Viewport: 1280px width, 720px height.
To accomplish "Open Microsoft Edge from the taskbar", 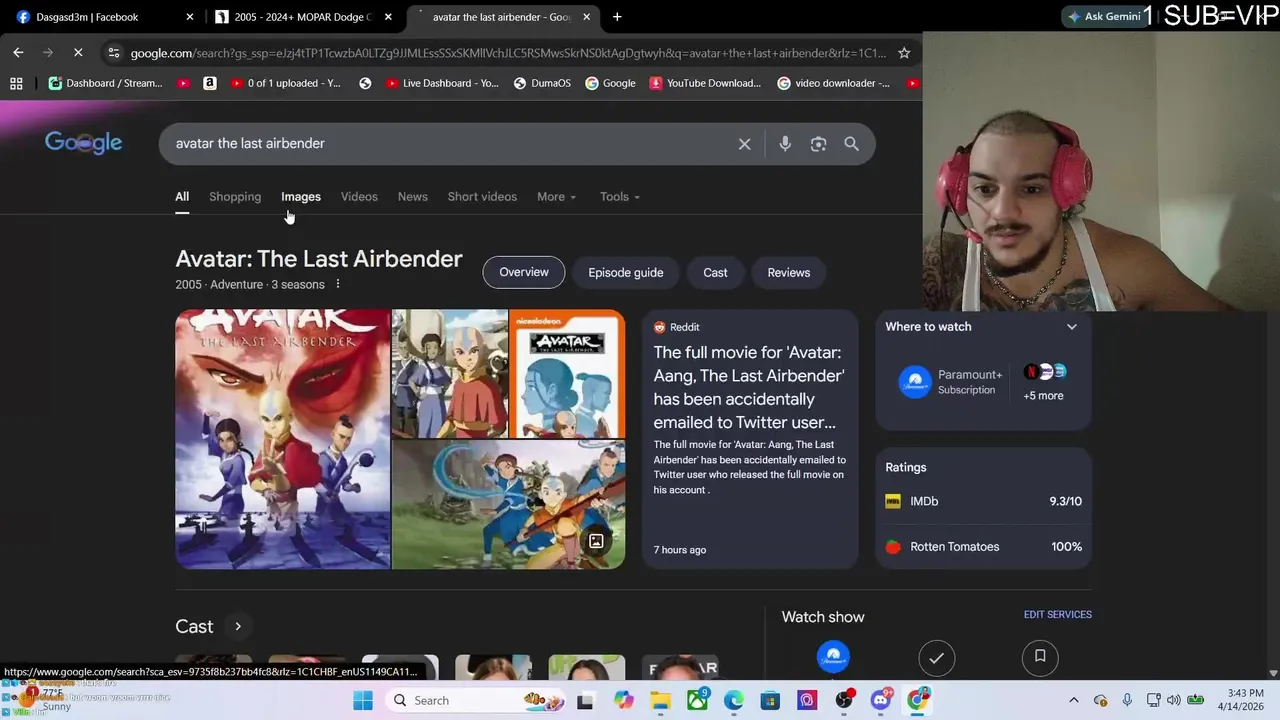I will tap(734, 700).
